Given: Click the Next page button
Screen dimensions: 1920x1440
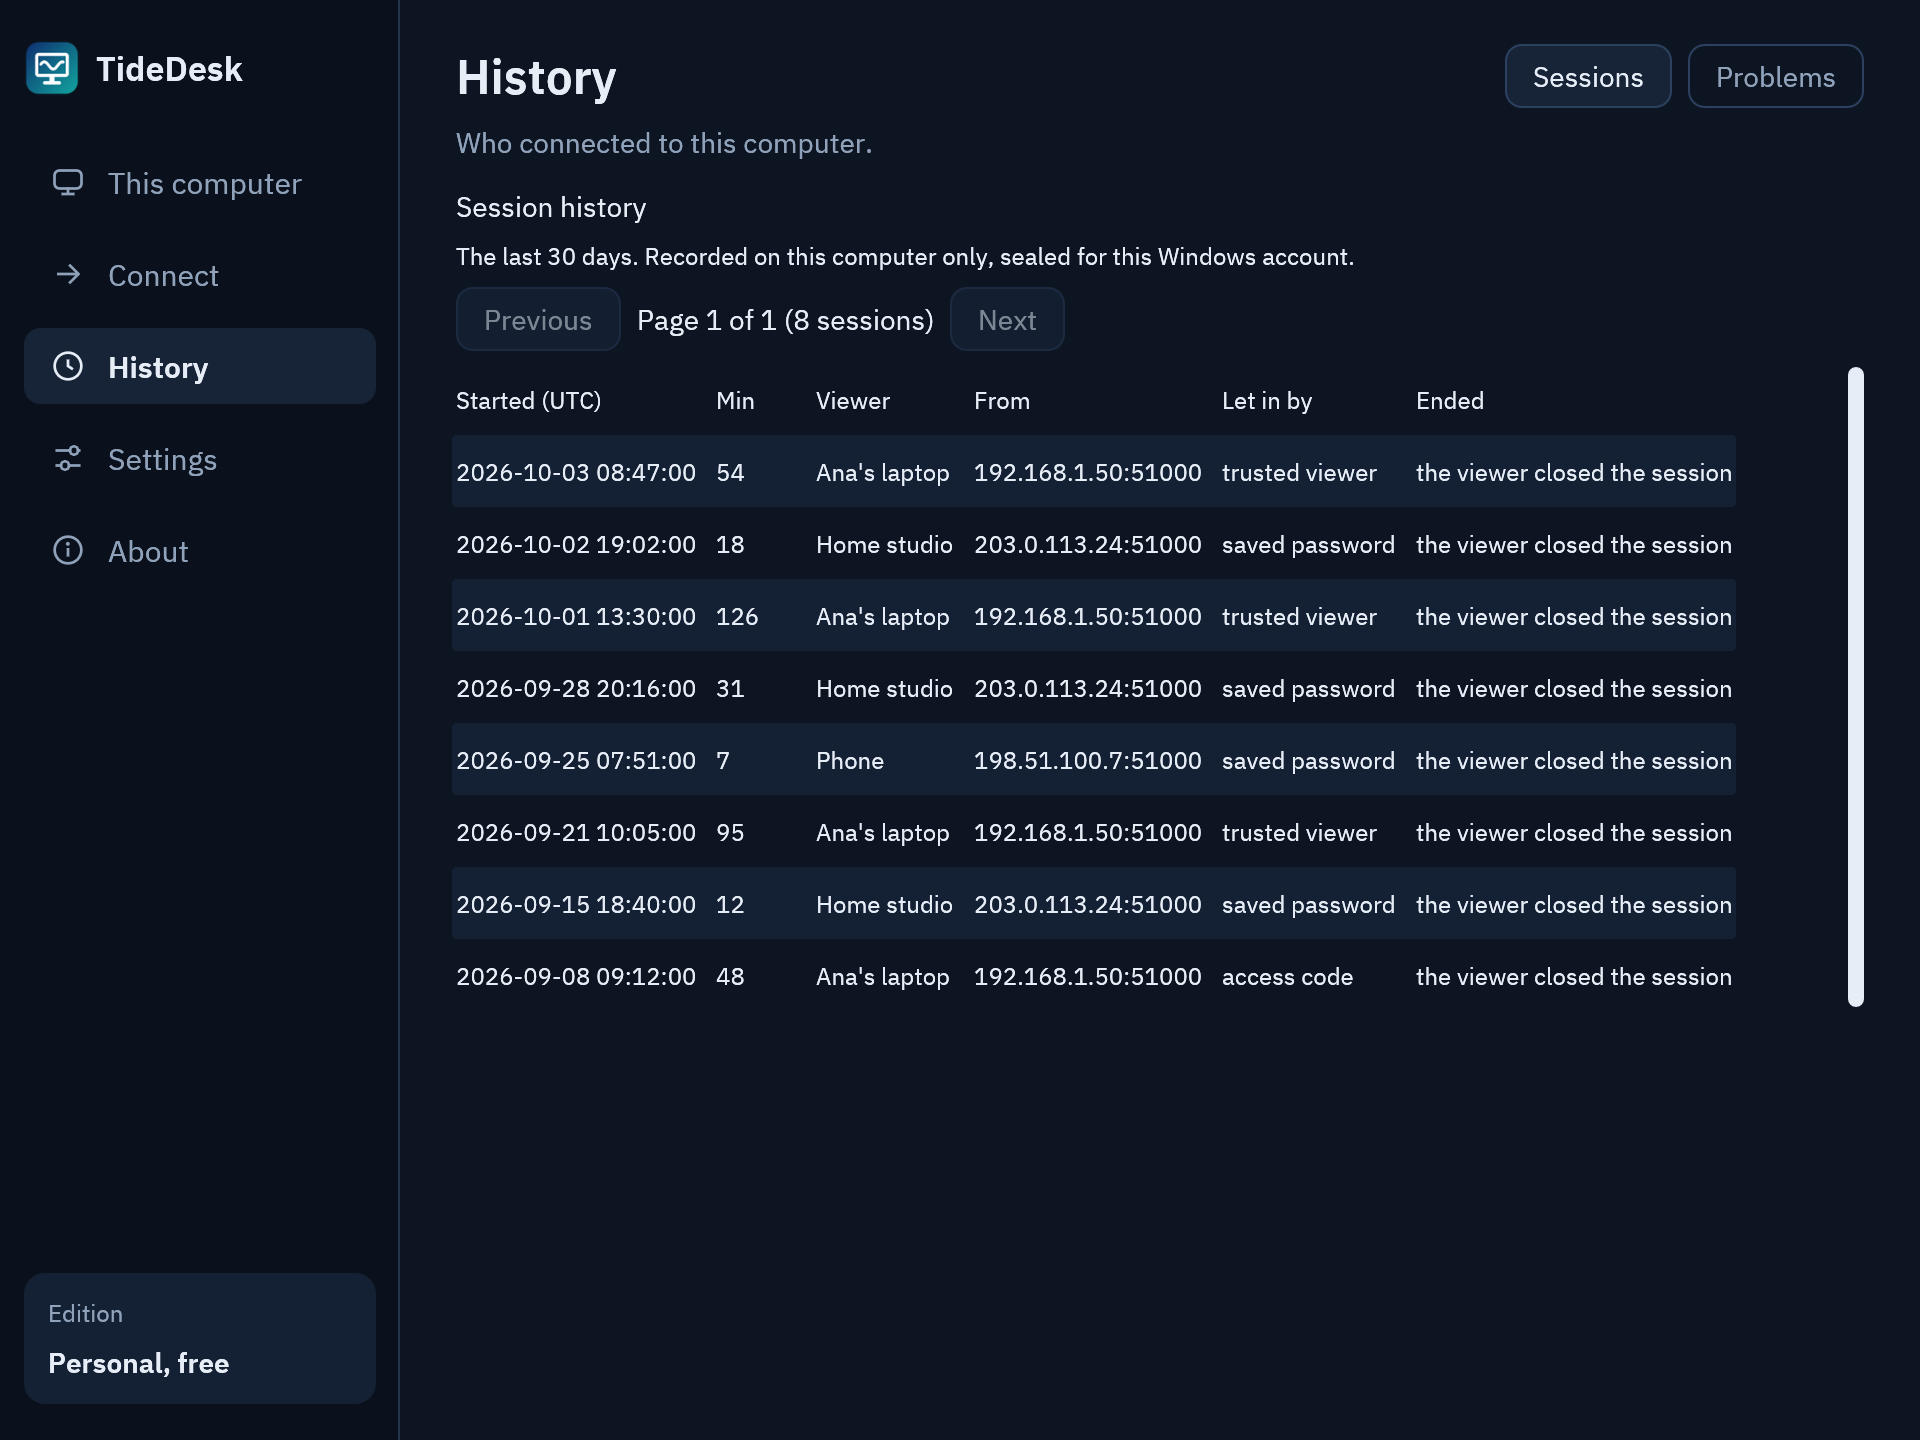Looking at the screenshot, I should [x=1007, y=320].
